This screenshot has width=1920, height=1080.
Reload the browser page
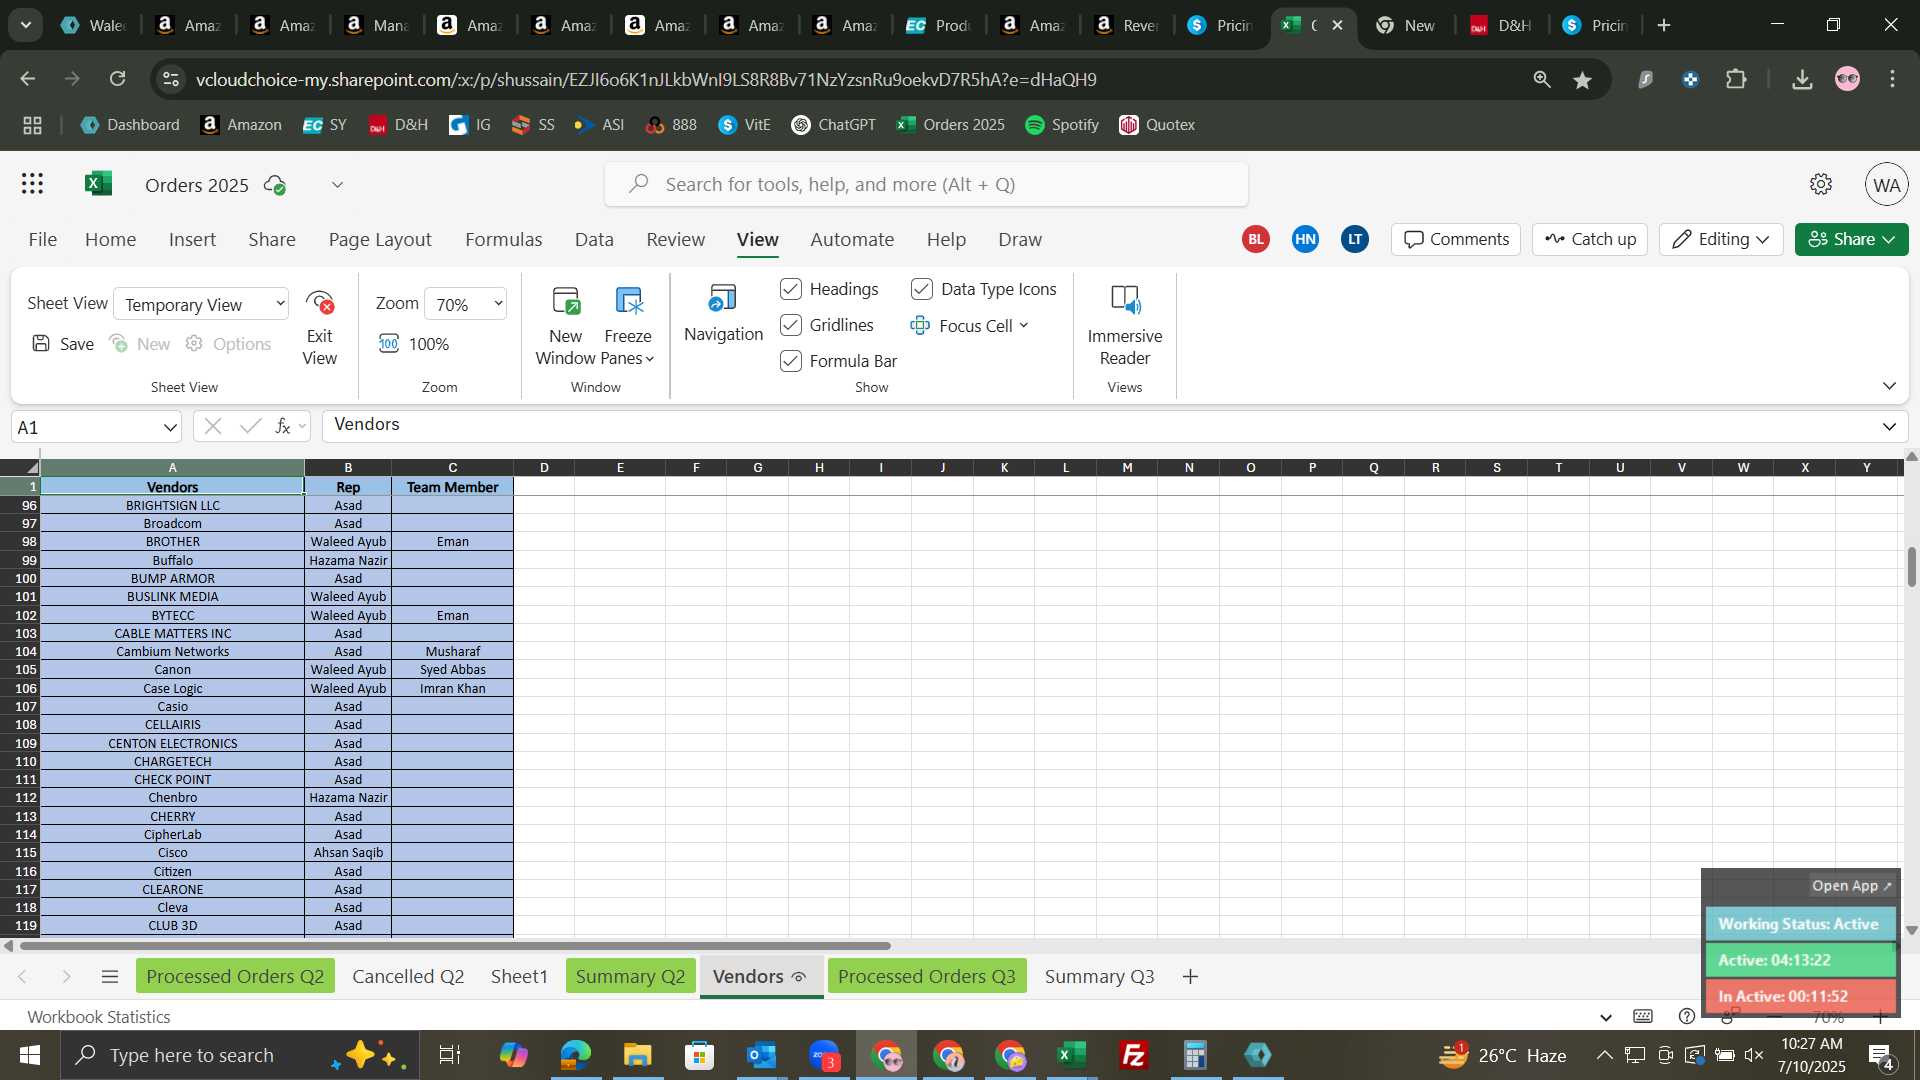pos(117,79)
